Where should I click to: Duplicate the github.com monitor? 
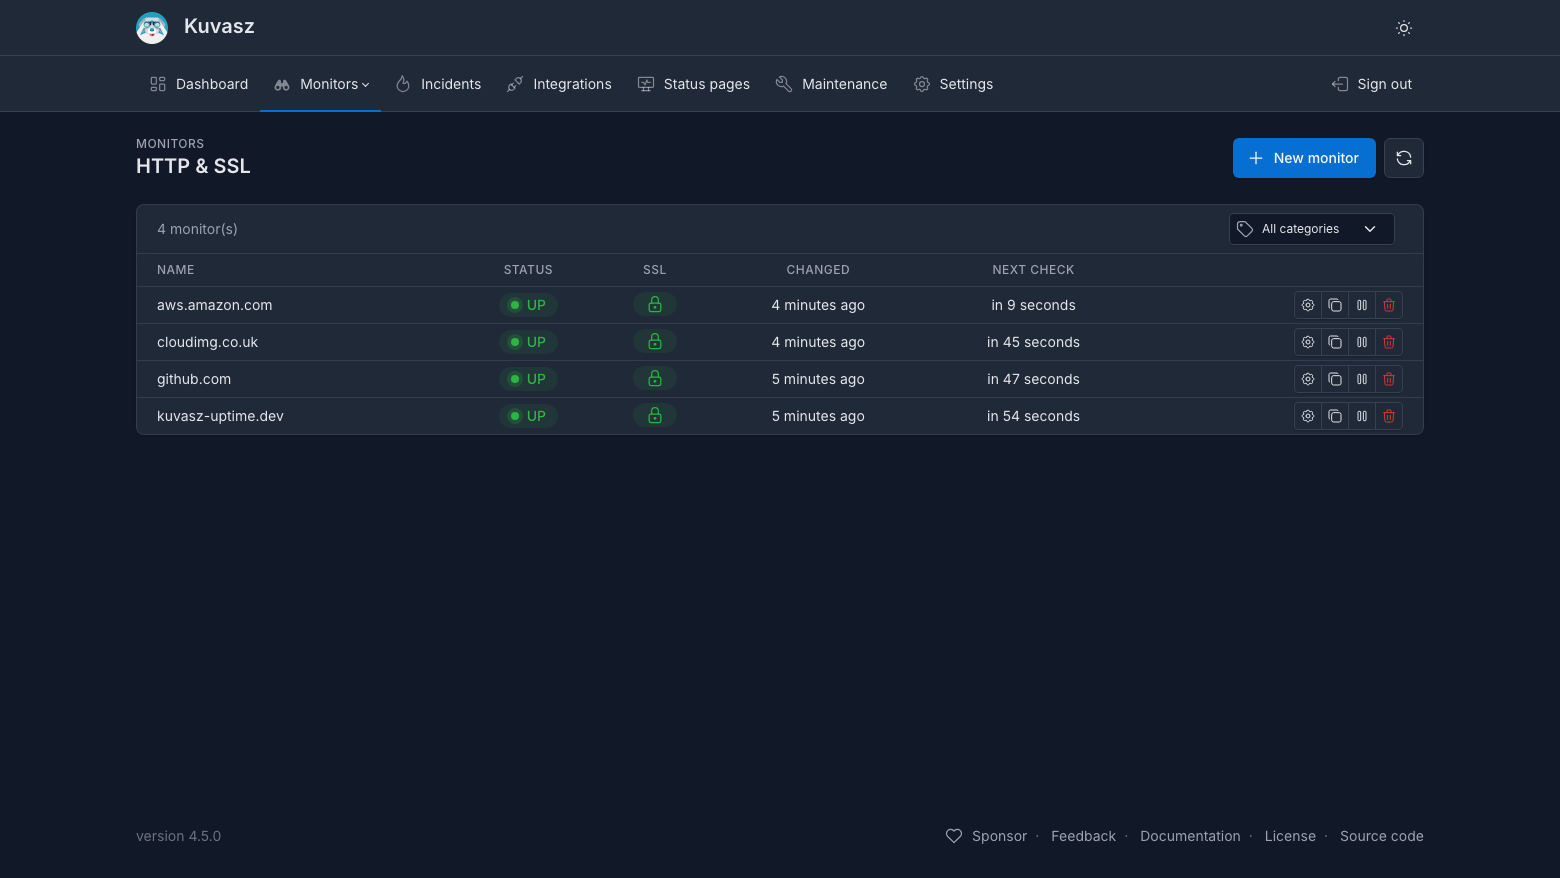coord(1335,379)
